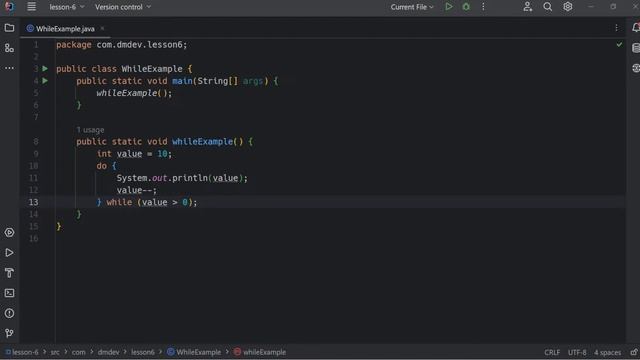The width and height of the screenshot is (640, 360).
Task: Click the System.out.println(value) statement
Action: click(182, 178)
